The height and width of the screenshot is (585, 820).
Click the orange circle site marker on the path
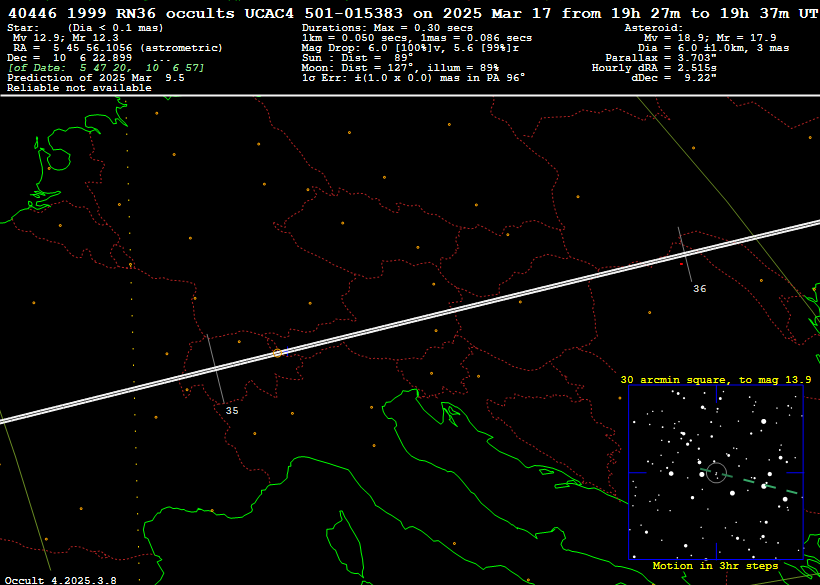(278, 353)
